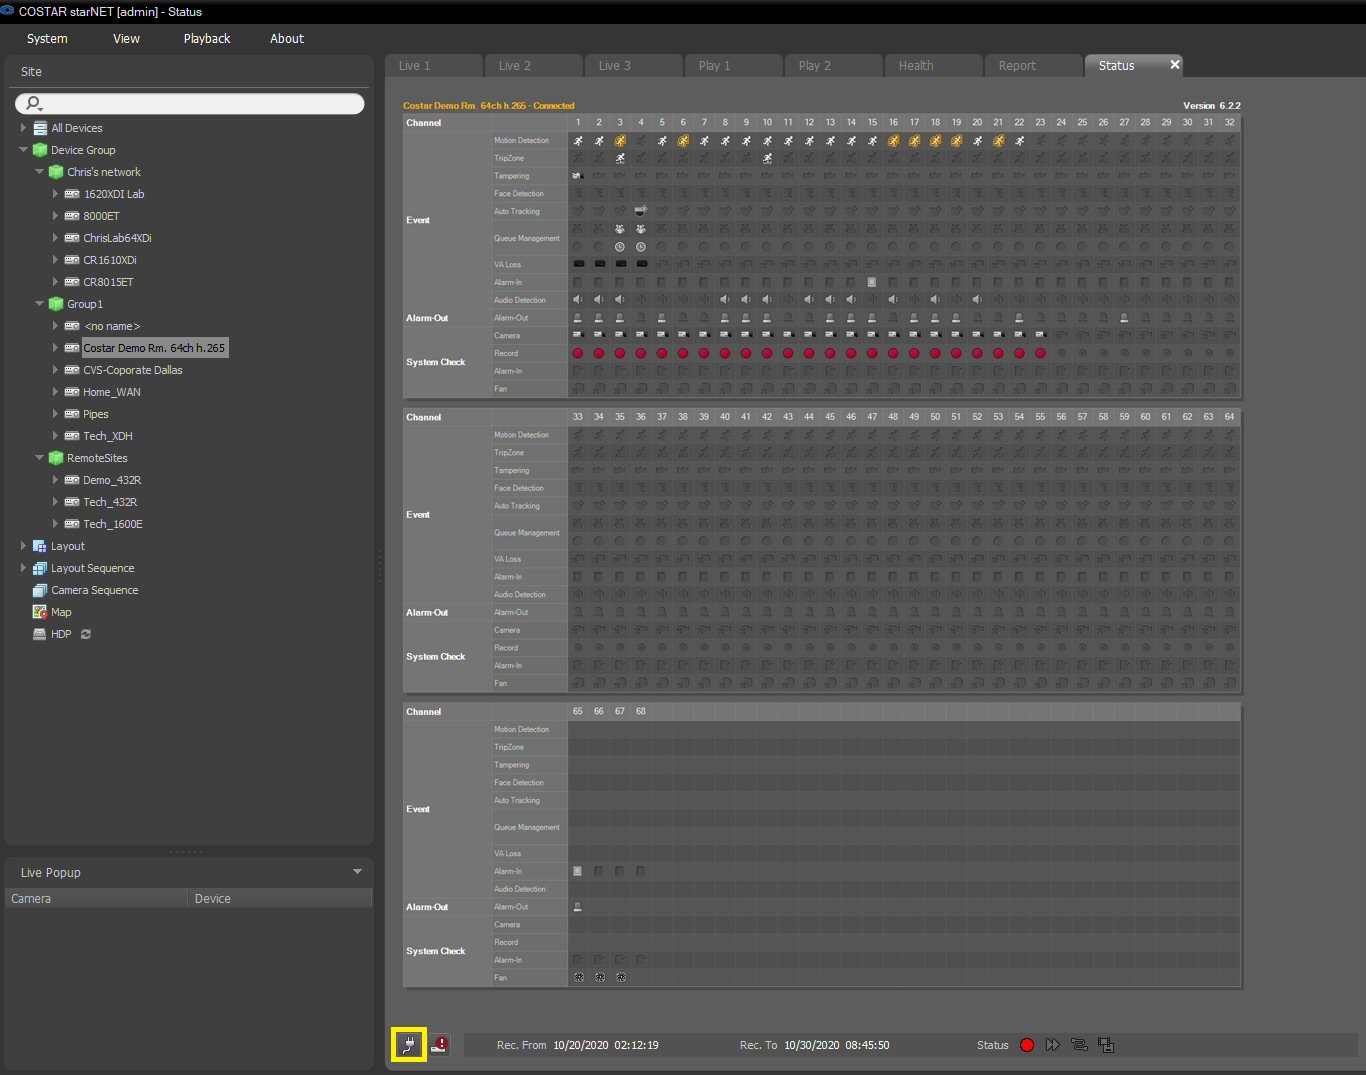Click the Map icon in the site tree
This screenshot has width=1366, height=1075.
click(x=40, y=612)
